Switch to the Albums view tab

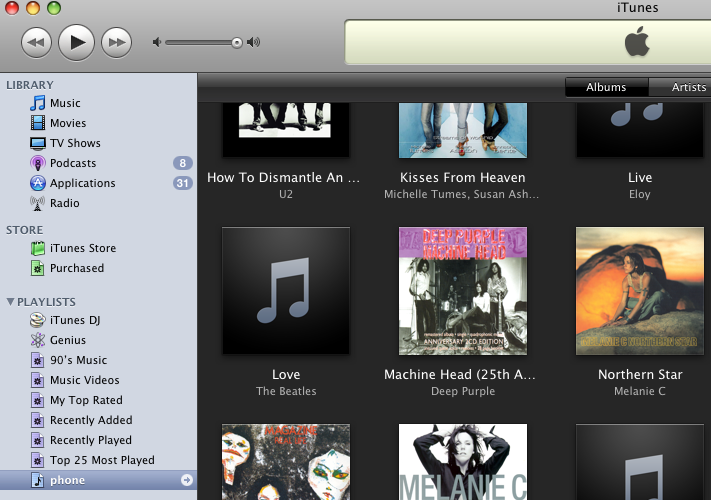606,87
